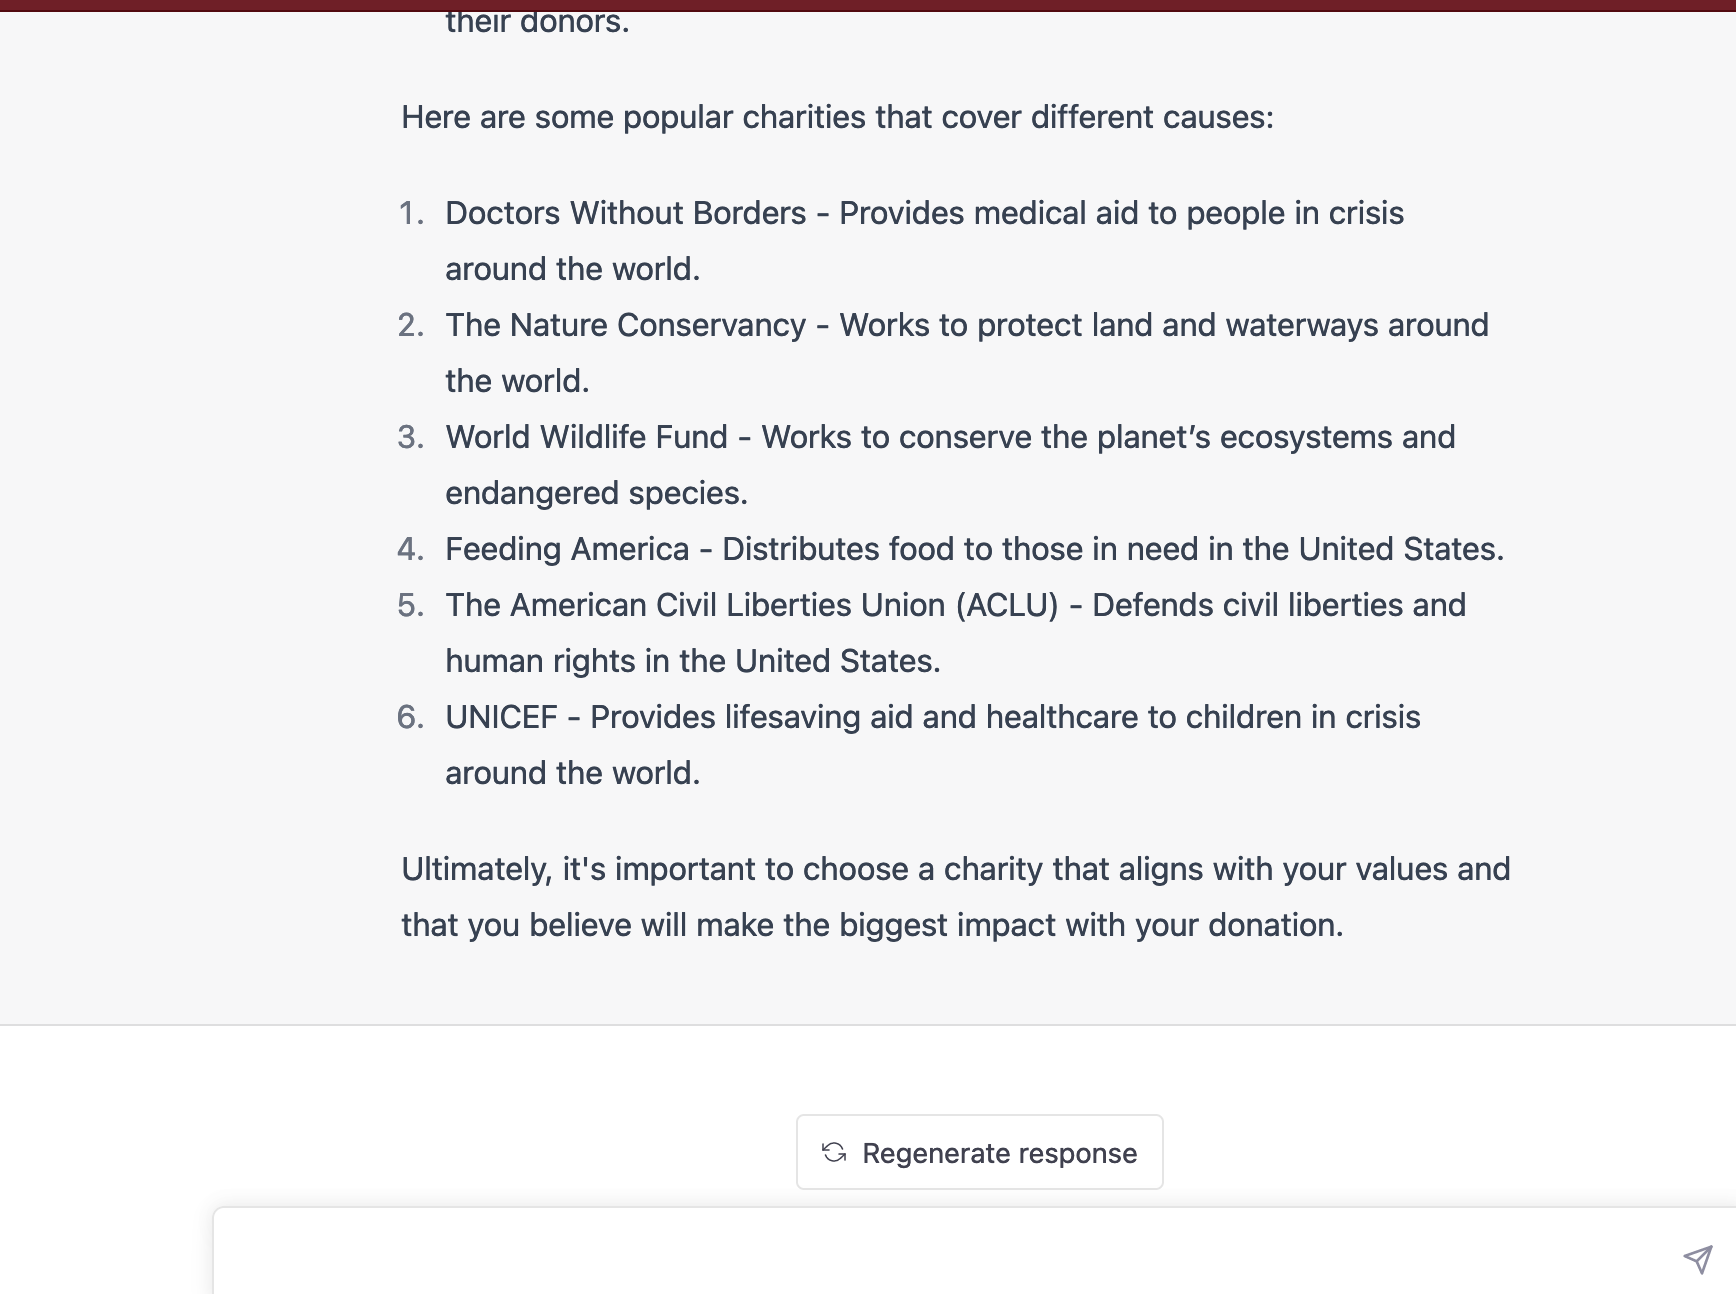Click the list number 6 marker
1736x1294 pixels.
click(x=411, y=717)
